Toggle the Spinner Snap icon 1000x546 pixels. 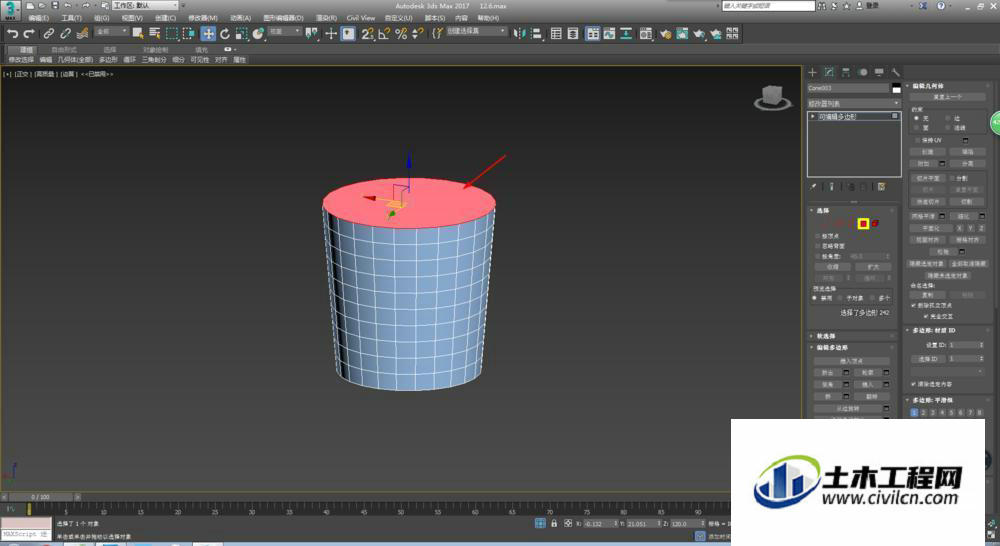(x=418, y=34)
